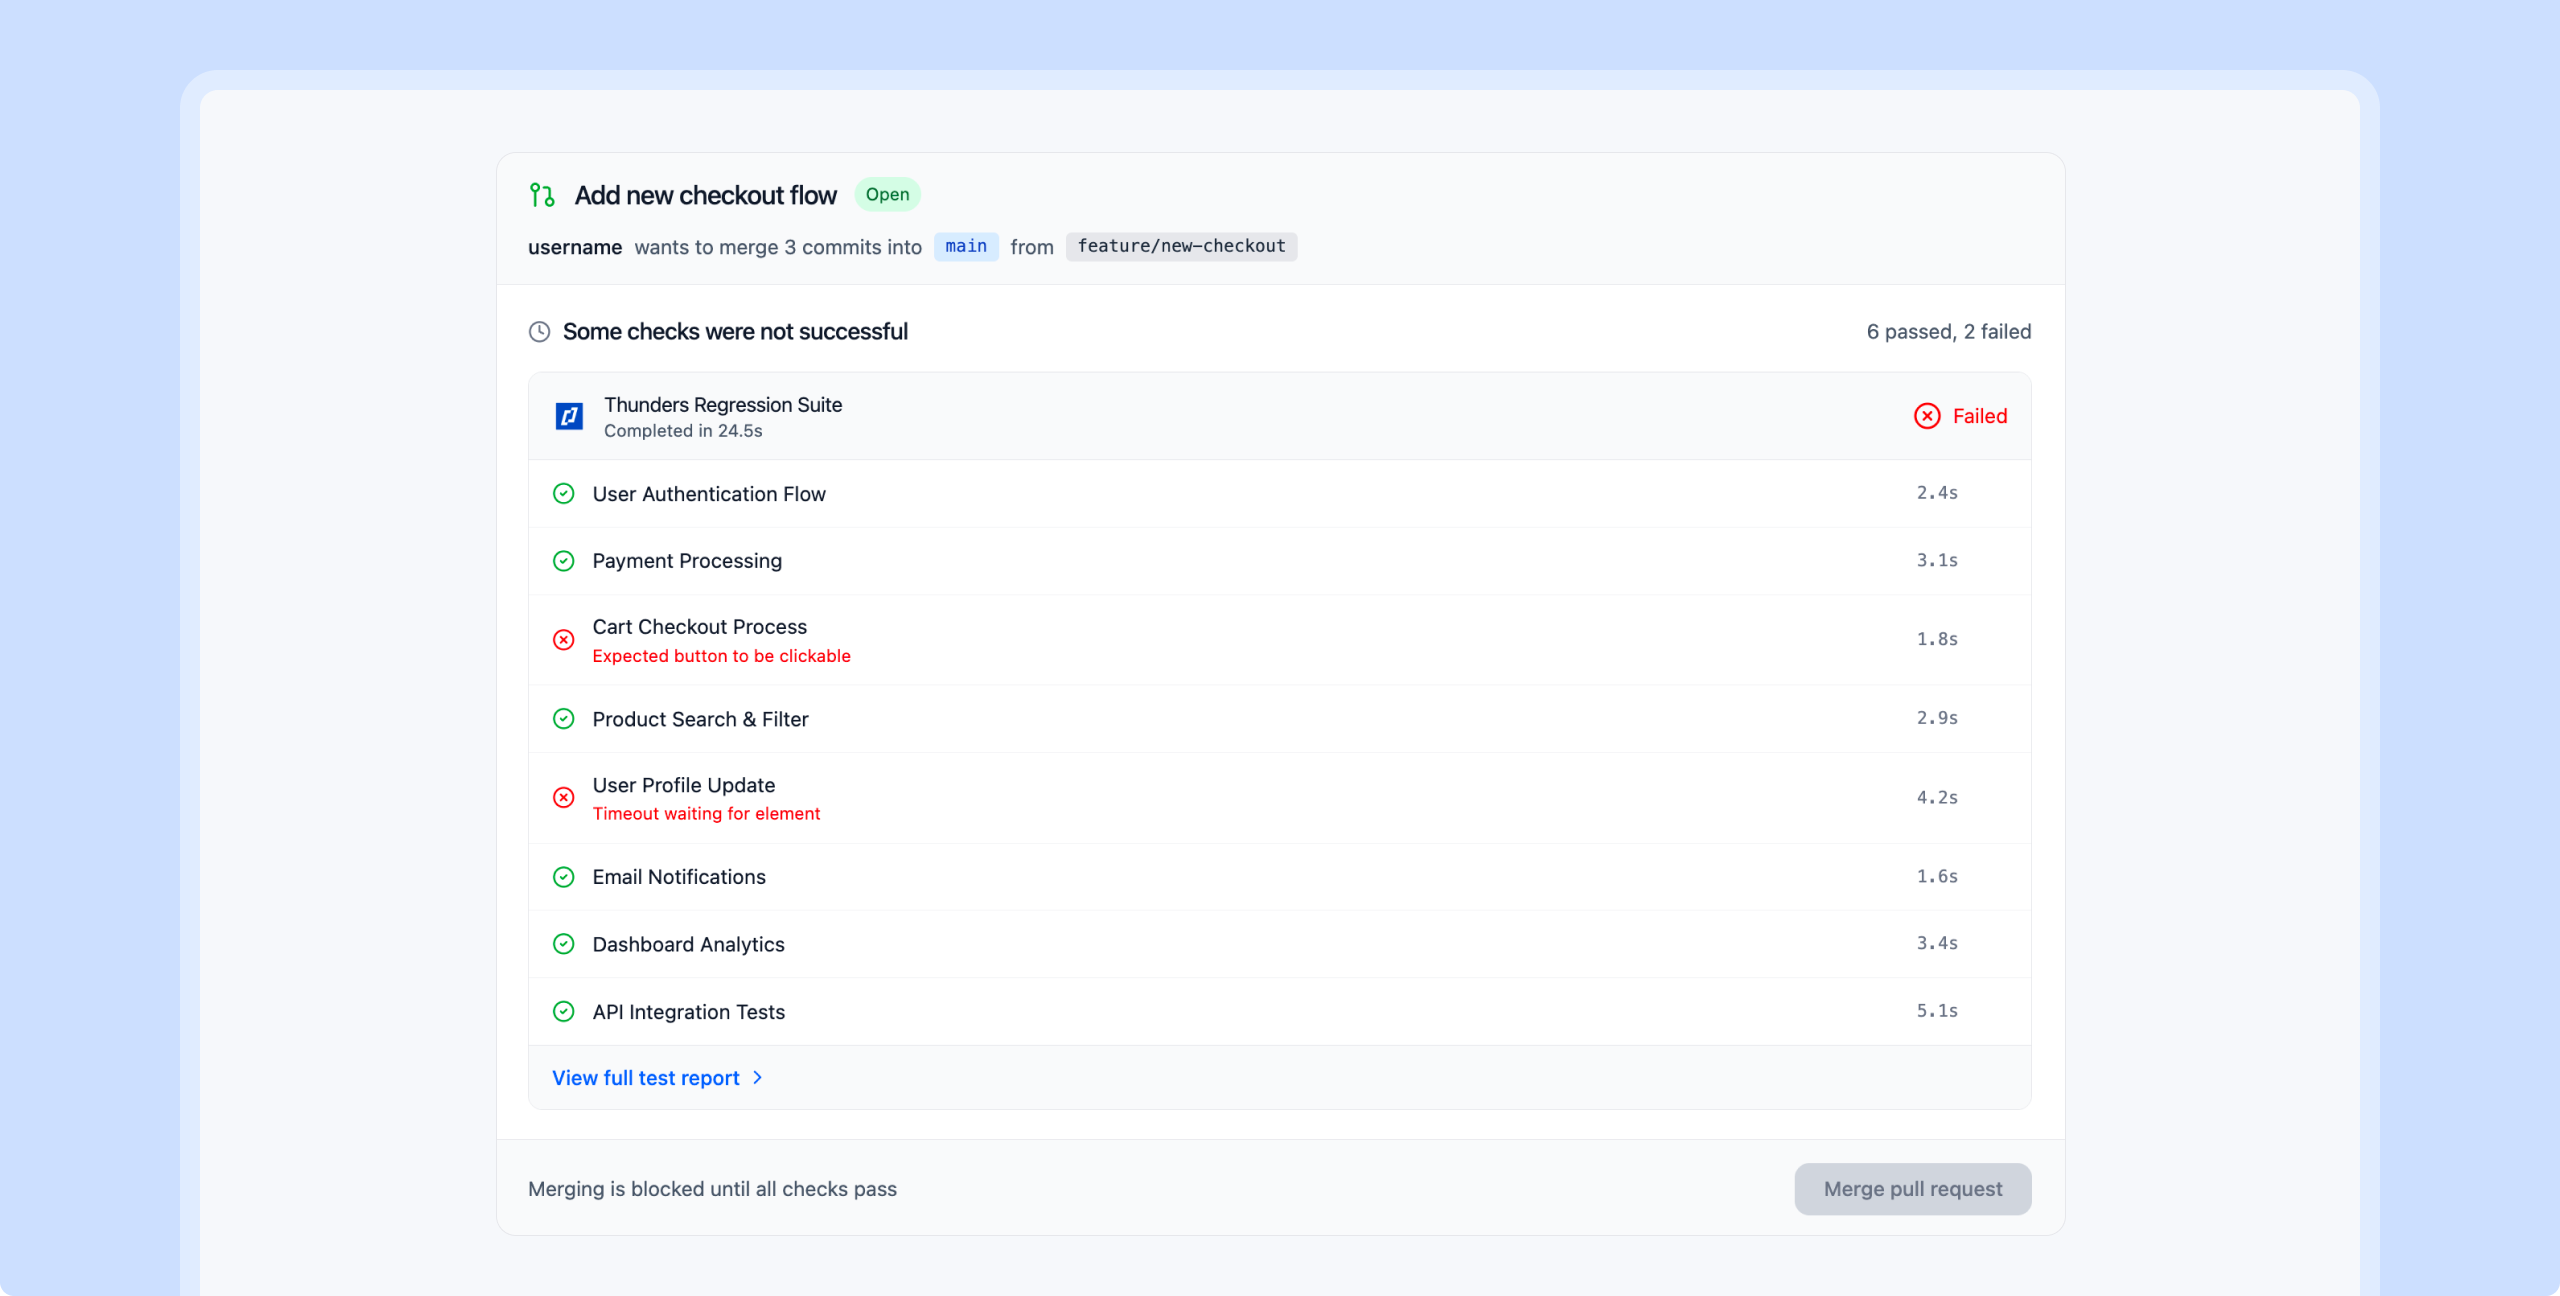Click red X icon for User Profile Update
Viewport: 2560px width, 1296px height.
click(564, 798)
